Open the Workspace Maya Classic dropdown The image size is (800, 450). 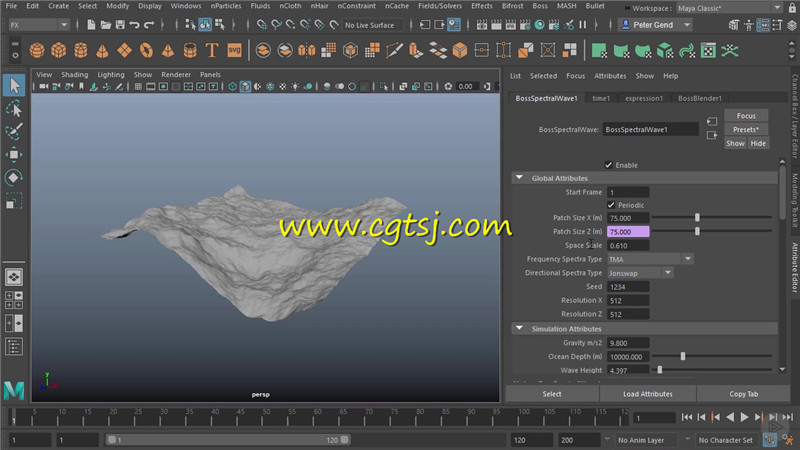tap(729, 8)
